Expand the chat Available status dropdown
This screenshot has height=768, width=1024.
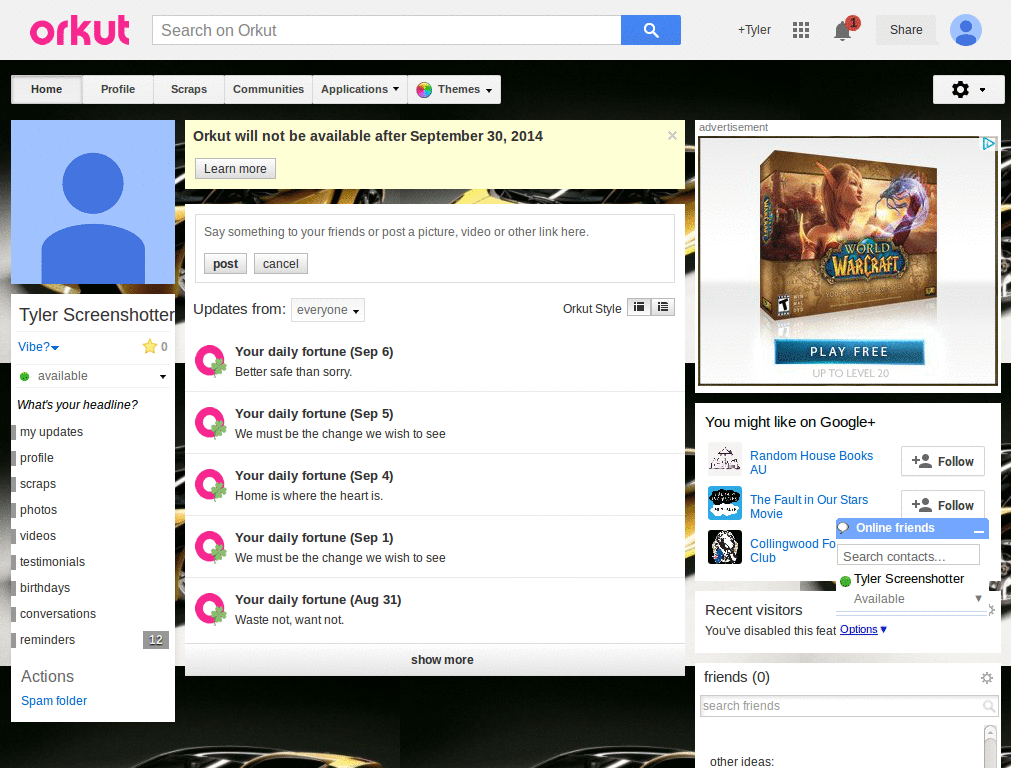(978, 598)
